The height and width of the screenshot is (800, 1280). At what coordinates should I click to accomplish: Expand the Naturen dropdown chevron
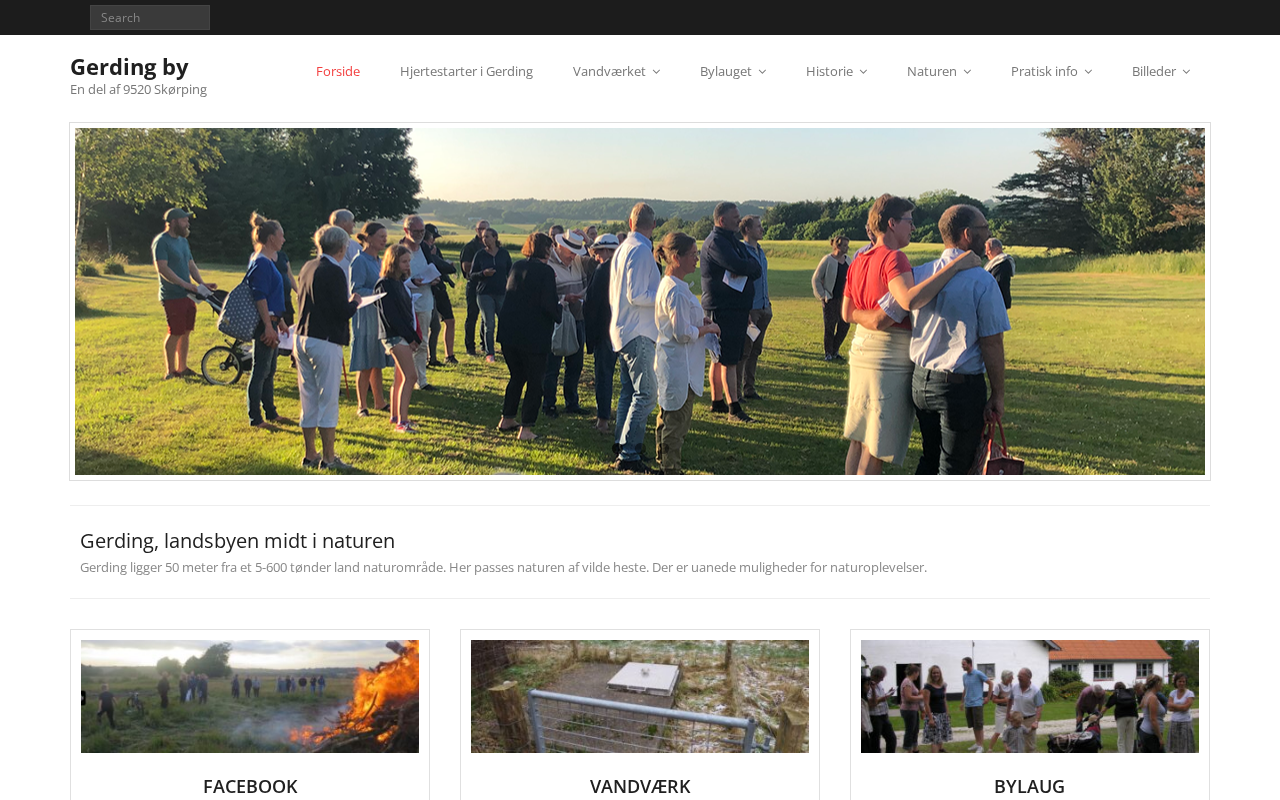pyautogui.click(x=967, y=72)
